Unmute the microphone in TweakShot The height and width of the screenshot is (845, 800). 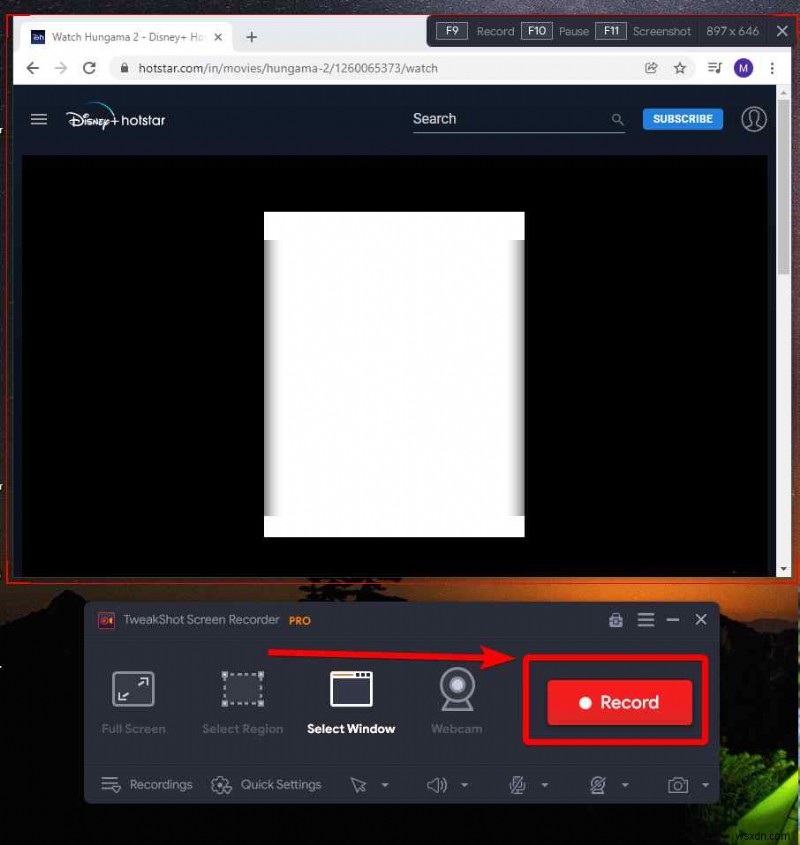[x=519, y=785]
